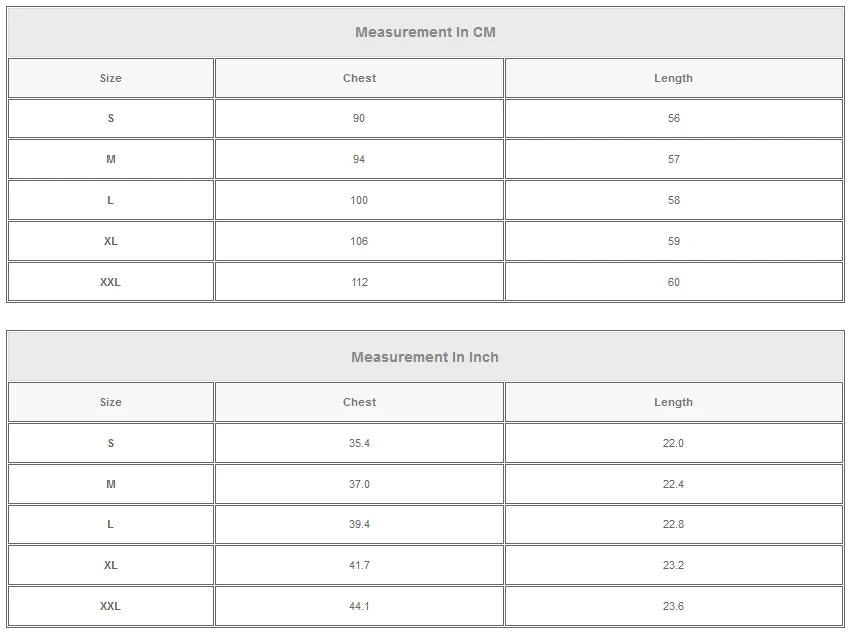
Task: Select the length value 23.6 cell
Action: tap(673, 606)
